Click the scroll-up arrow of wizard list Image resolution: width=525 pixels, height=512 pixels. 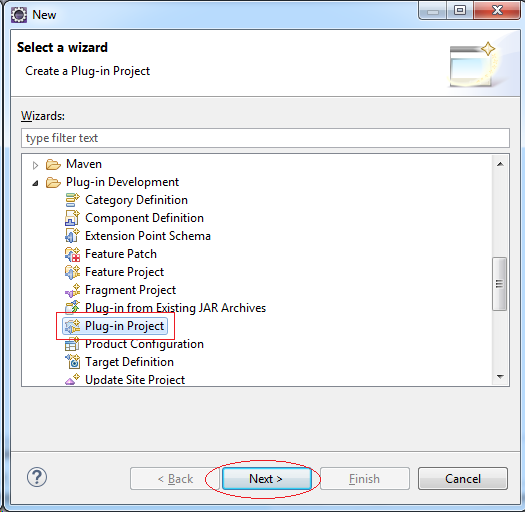500,164
